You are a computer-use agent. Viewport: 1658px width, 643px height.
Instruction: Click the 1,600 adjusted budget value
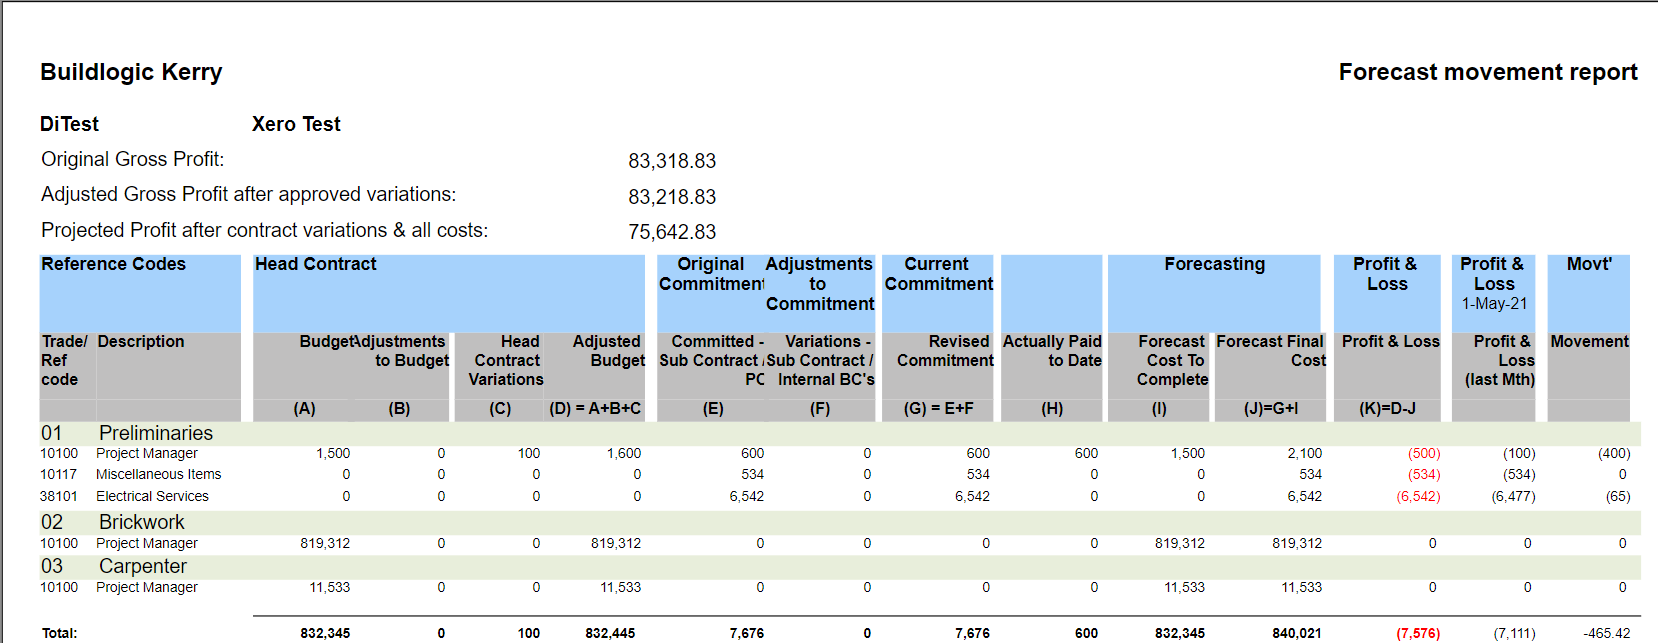(x=624, y=453)
